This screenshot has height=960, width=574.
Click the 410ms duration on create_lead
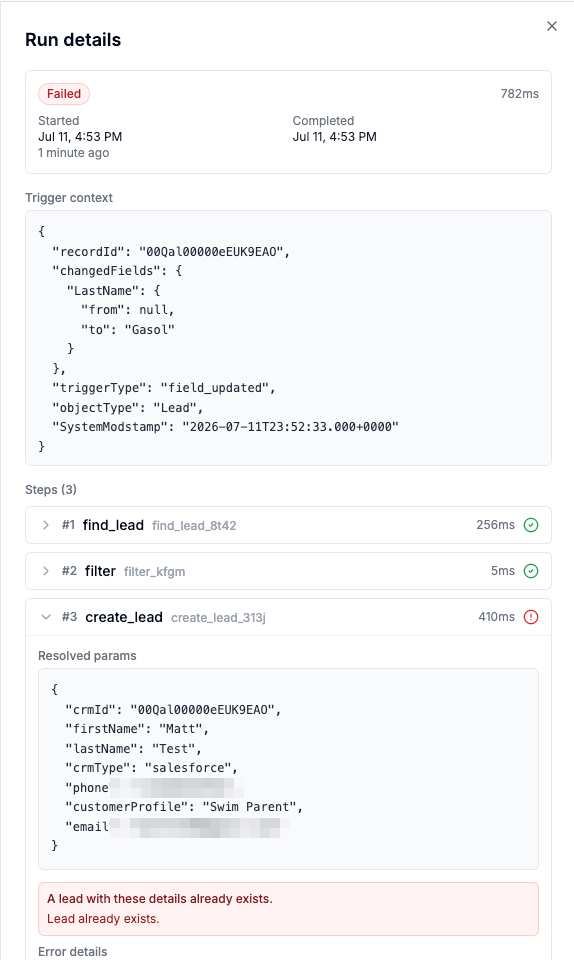(x=496, y=617)
